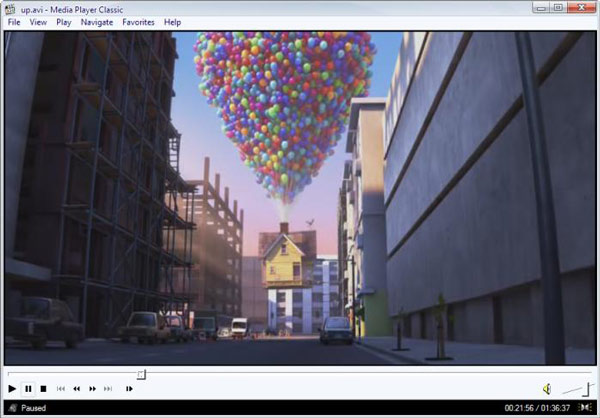The width and height of the screenshot is (600, 418).
Task: Click the paused video frame
Action: 300,198
